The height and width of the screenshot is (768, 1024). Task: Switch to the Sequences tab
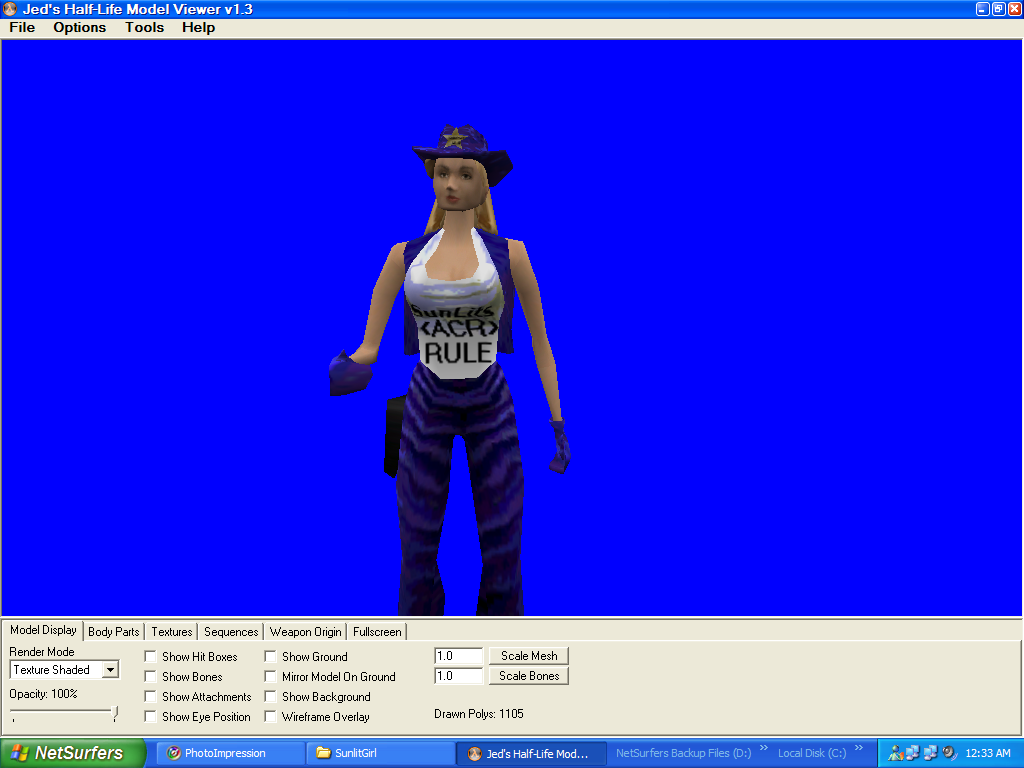pyautogui.click(x=231, y=632)
